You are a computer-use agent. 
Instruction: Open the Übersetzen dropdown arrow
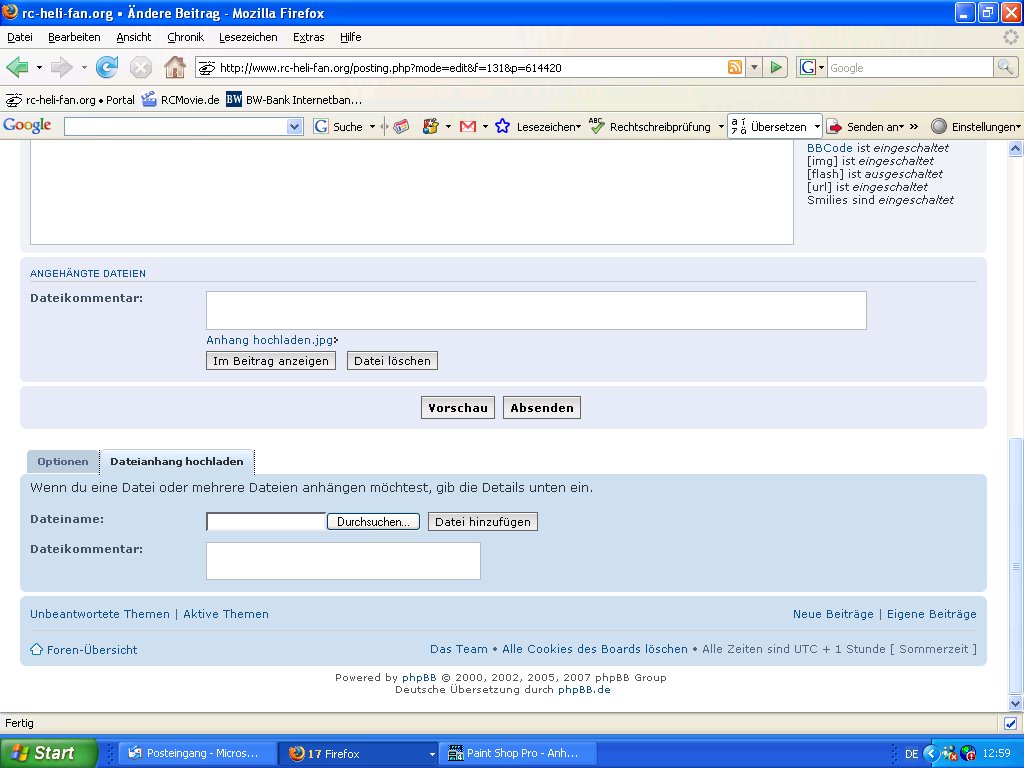[816, 127]
